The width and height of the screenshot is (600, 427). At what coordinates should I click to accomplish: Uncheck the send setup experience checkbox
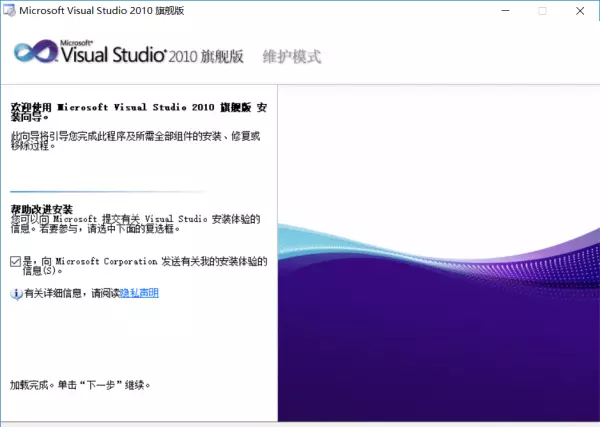pyautogui.click(x=15, y=262)
